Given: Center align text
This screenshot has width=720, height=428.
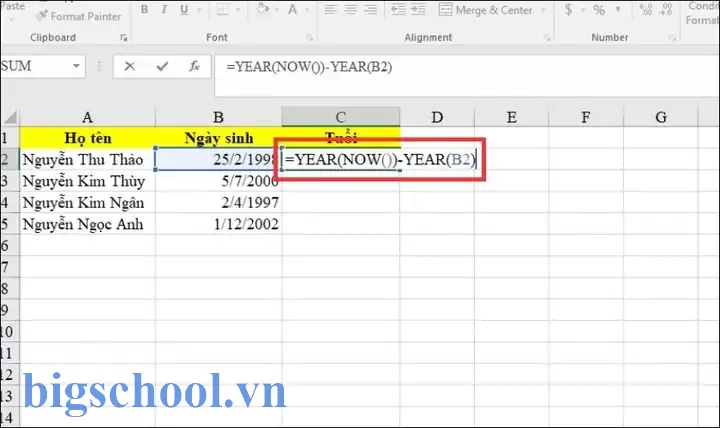Looking at the screenshot, I should coord(350,10).
